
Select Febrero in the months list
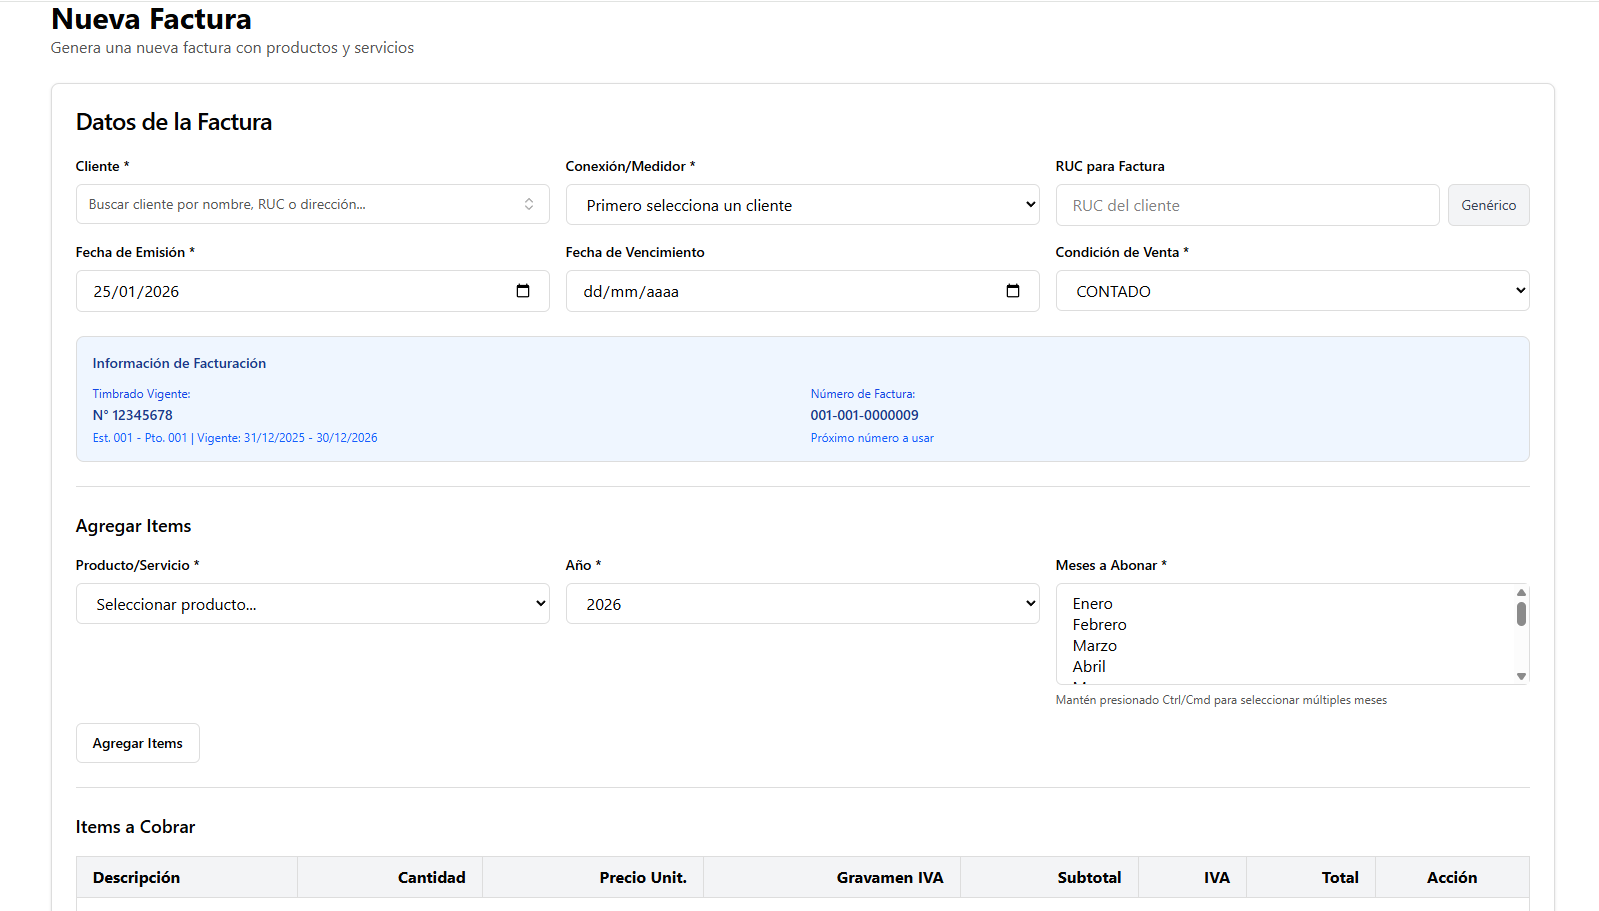1099,625
